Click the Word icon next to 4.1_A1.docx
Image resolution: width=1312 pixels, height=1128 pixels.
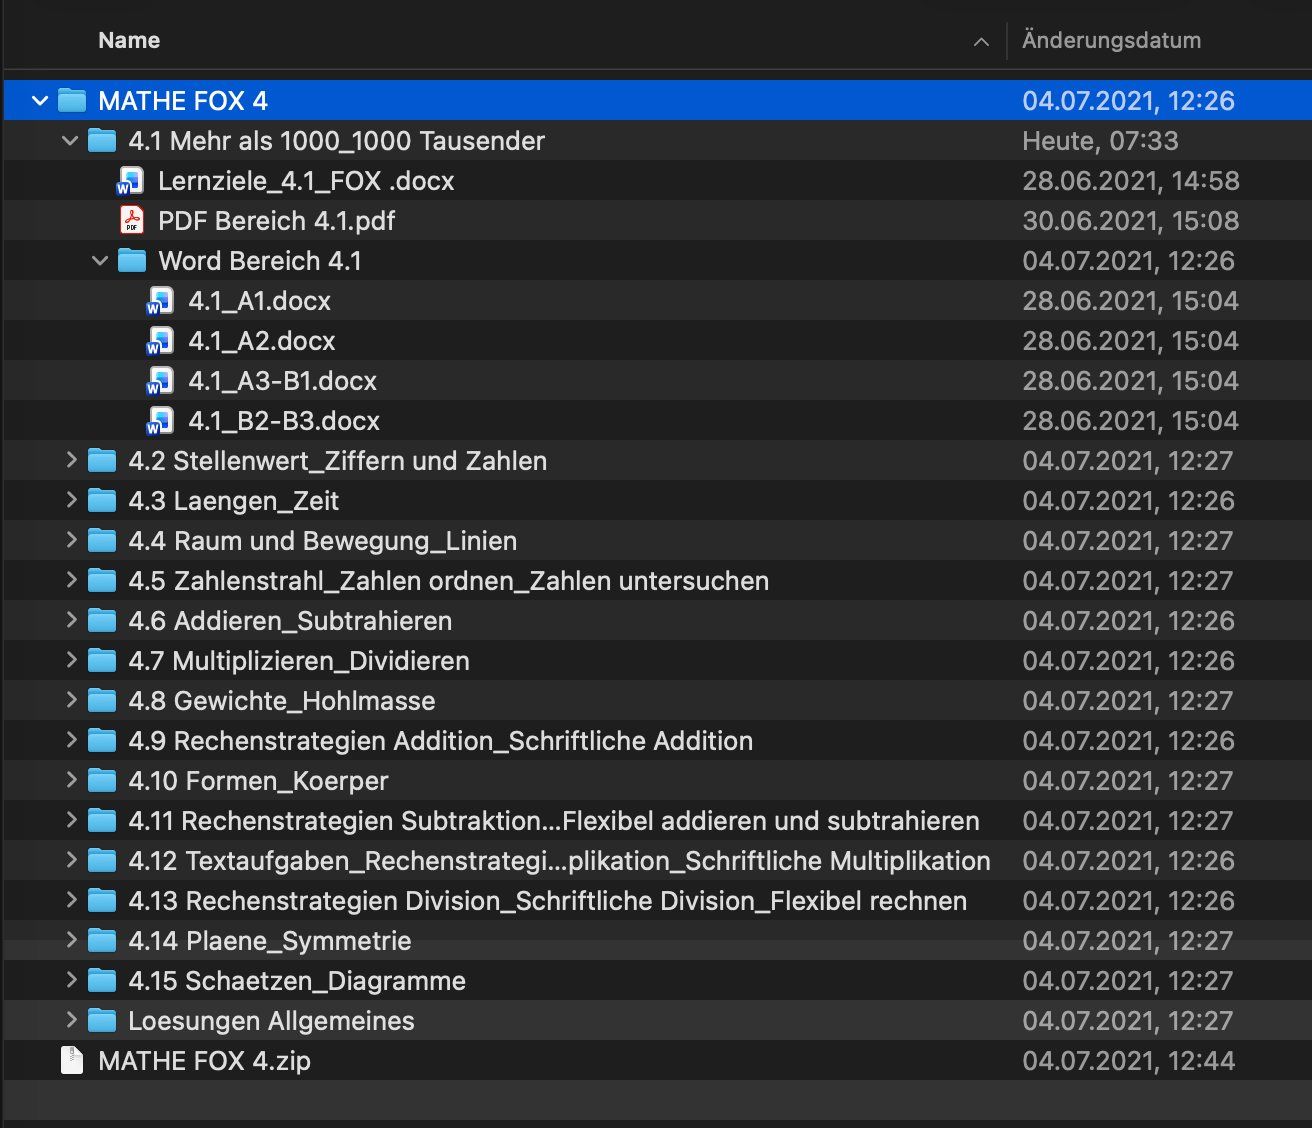161,301
